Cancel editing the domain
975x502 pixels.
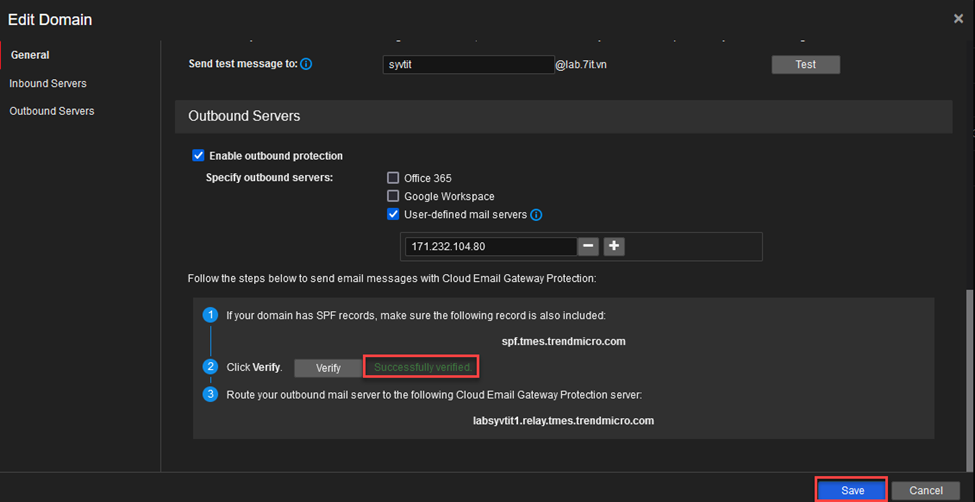(926, 490)
